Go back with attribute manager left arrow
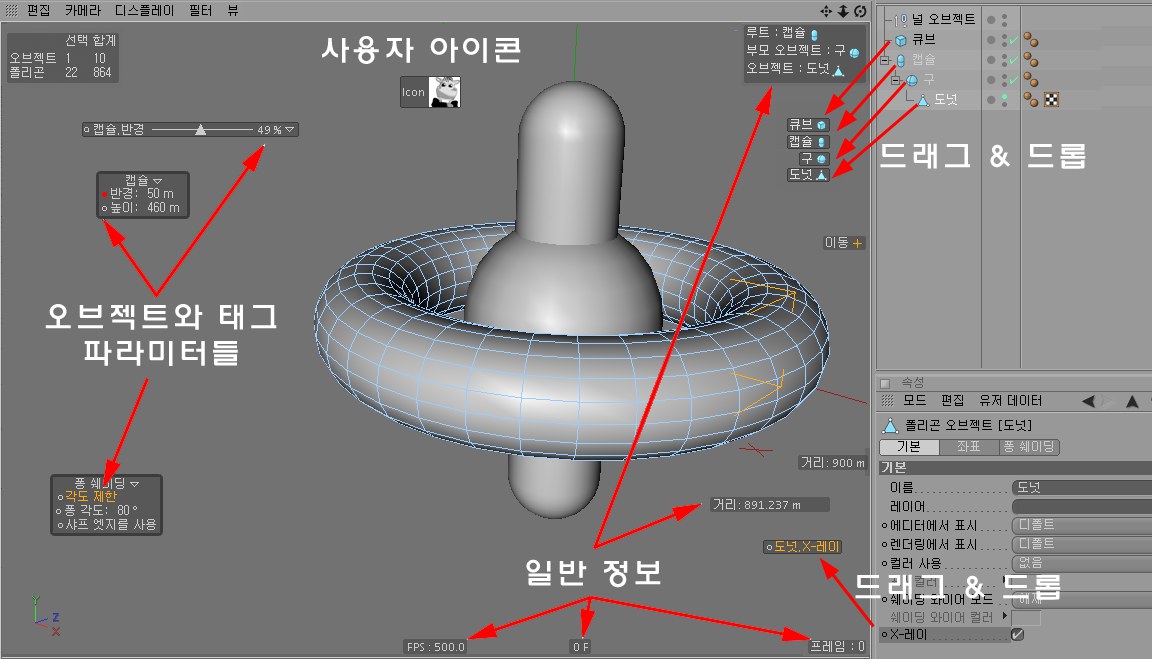This screenshot has height=659, width=1152. pos(1088,401)
